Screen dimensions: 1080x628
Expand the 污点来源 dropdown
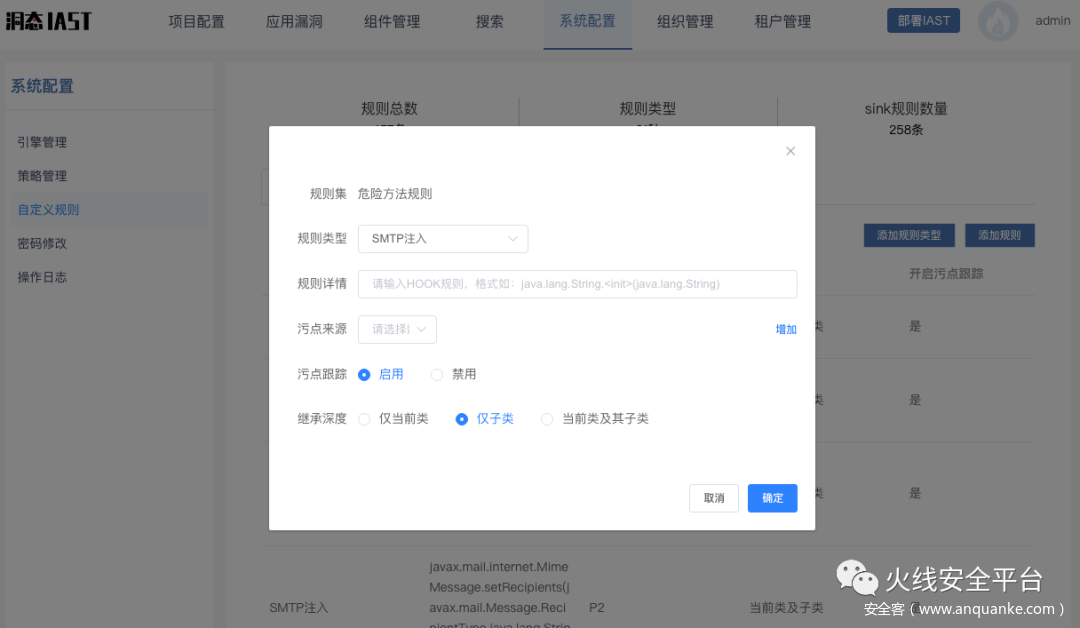pos(397,329)
